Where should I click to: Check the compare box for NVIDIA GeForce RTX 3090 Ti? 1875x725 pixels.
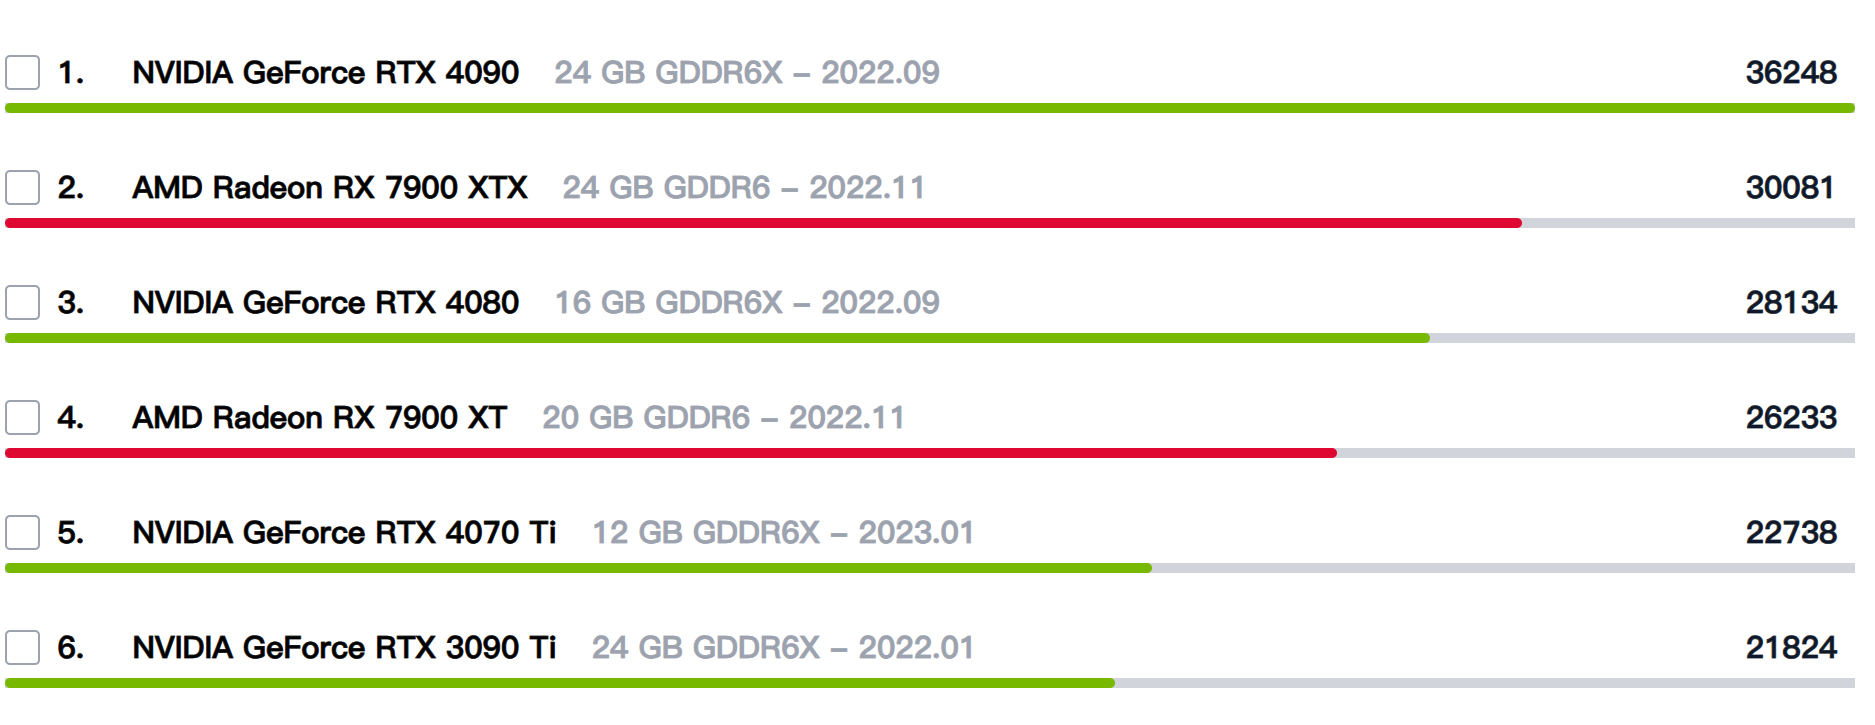pyautogui.click(x=22, y=648)
